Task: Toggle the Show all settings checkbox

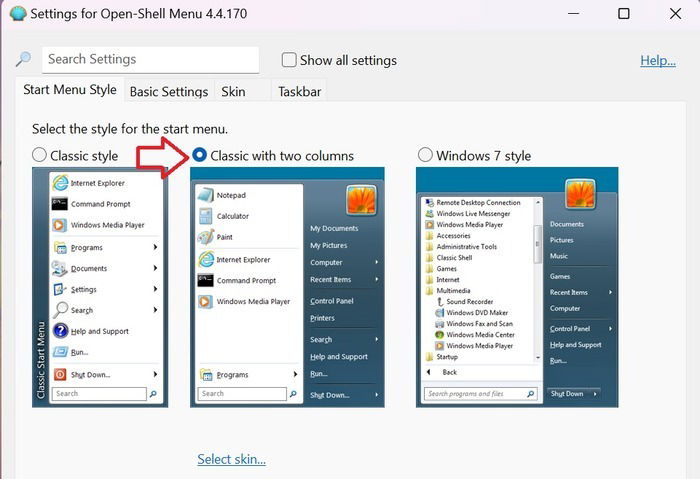Action: click(289, 60)
